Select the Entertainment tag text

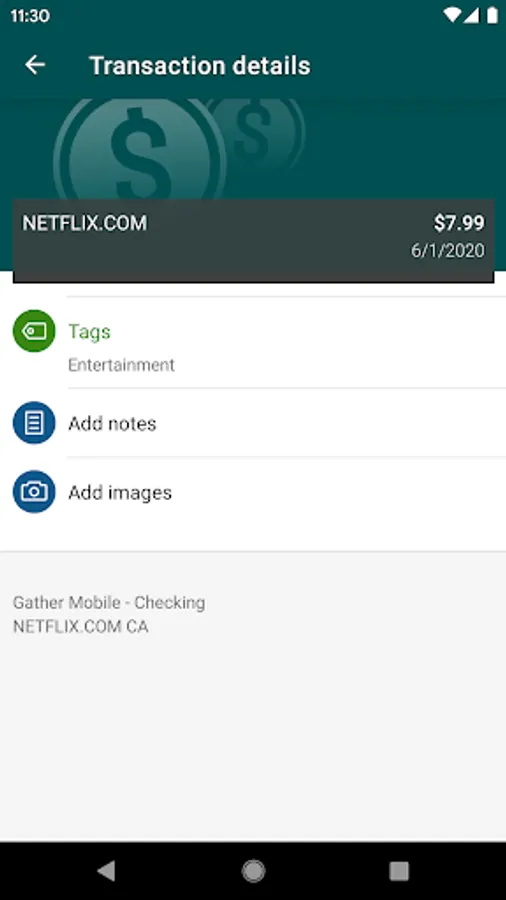(x=121, y=365)
